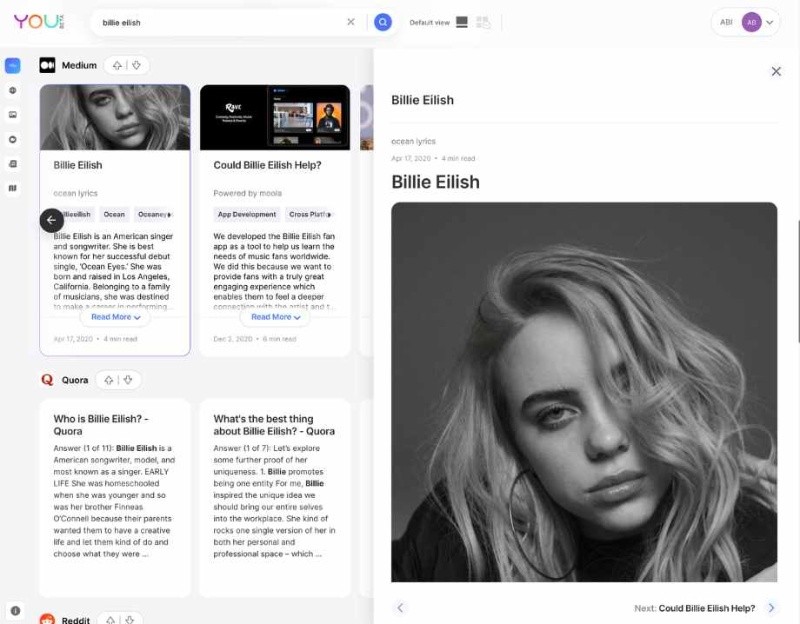Image resolution: width=800 pixels, height=624 pixels.
Task: Close the Billie Eilish preview panel
Action: 776,71
